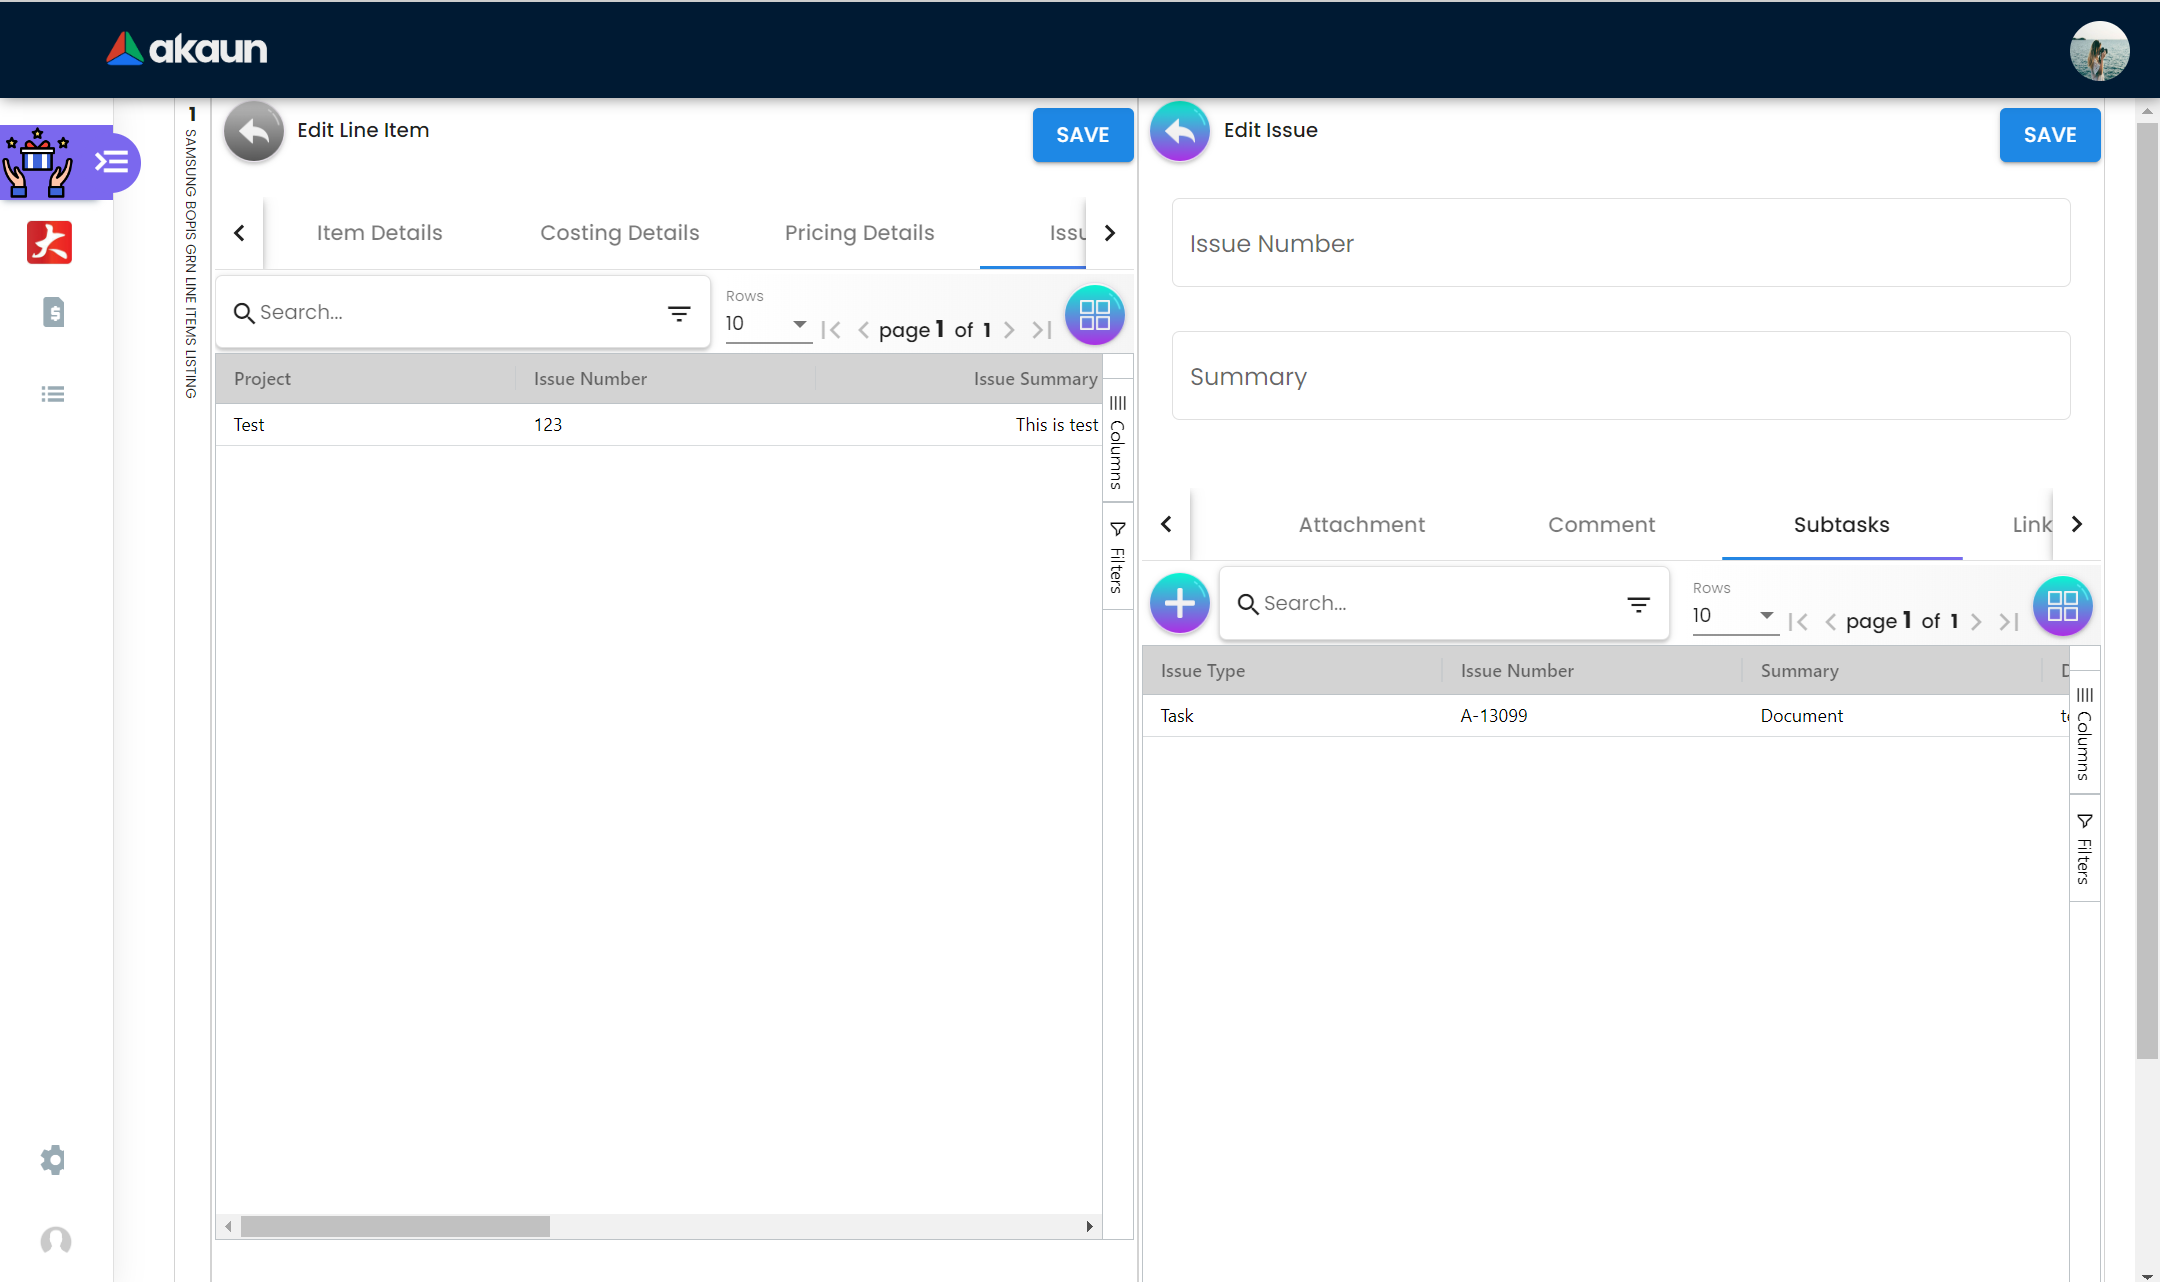
Task: Toggle the Columns panel in the left grid
Action: click(x=1117, y=442)
